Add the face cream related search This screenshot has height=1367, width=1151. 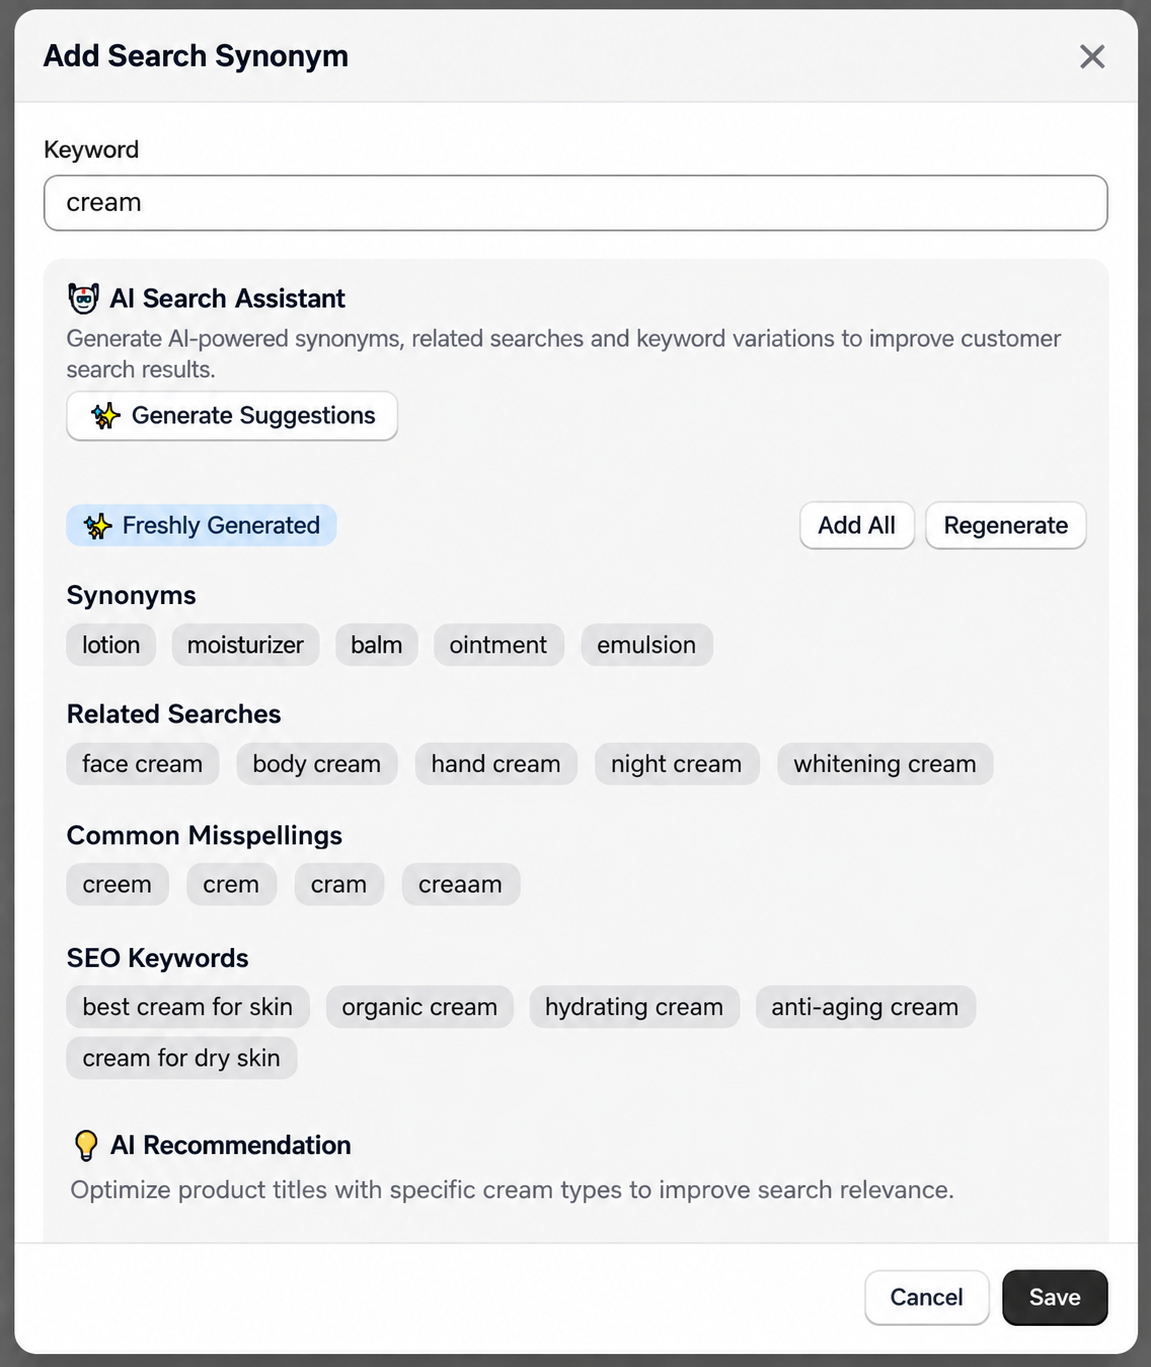click(x=142, y=764)
